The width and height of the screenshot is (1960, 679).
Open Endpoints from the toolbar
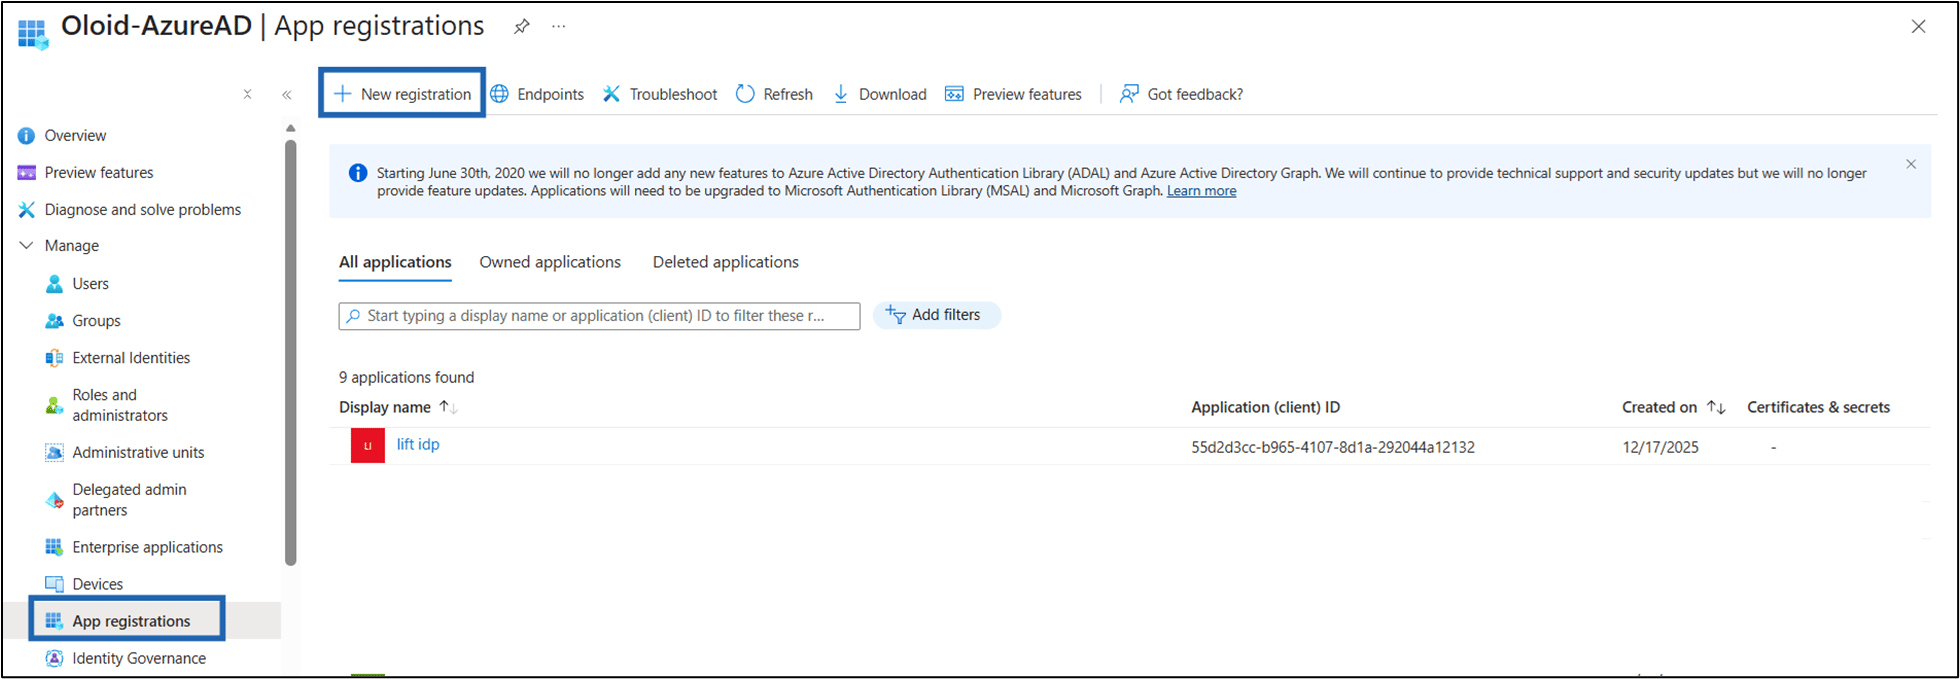537,94
